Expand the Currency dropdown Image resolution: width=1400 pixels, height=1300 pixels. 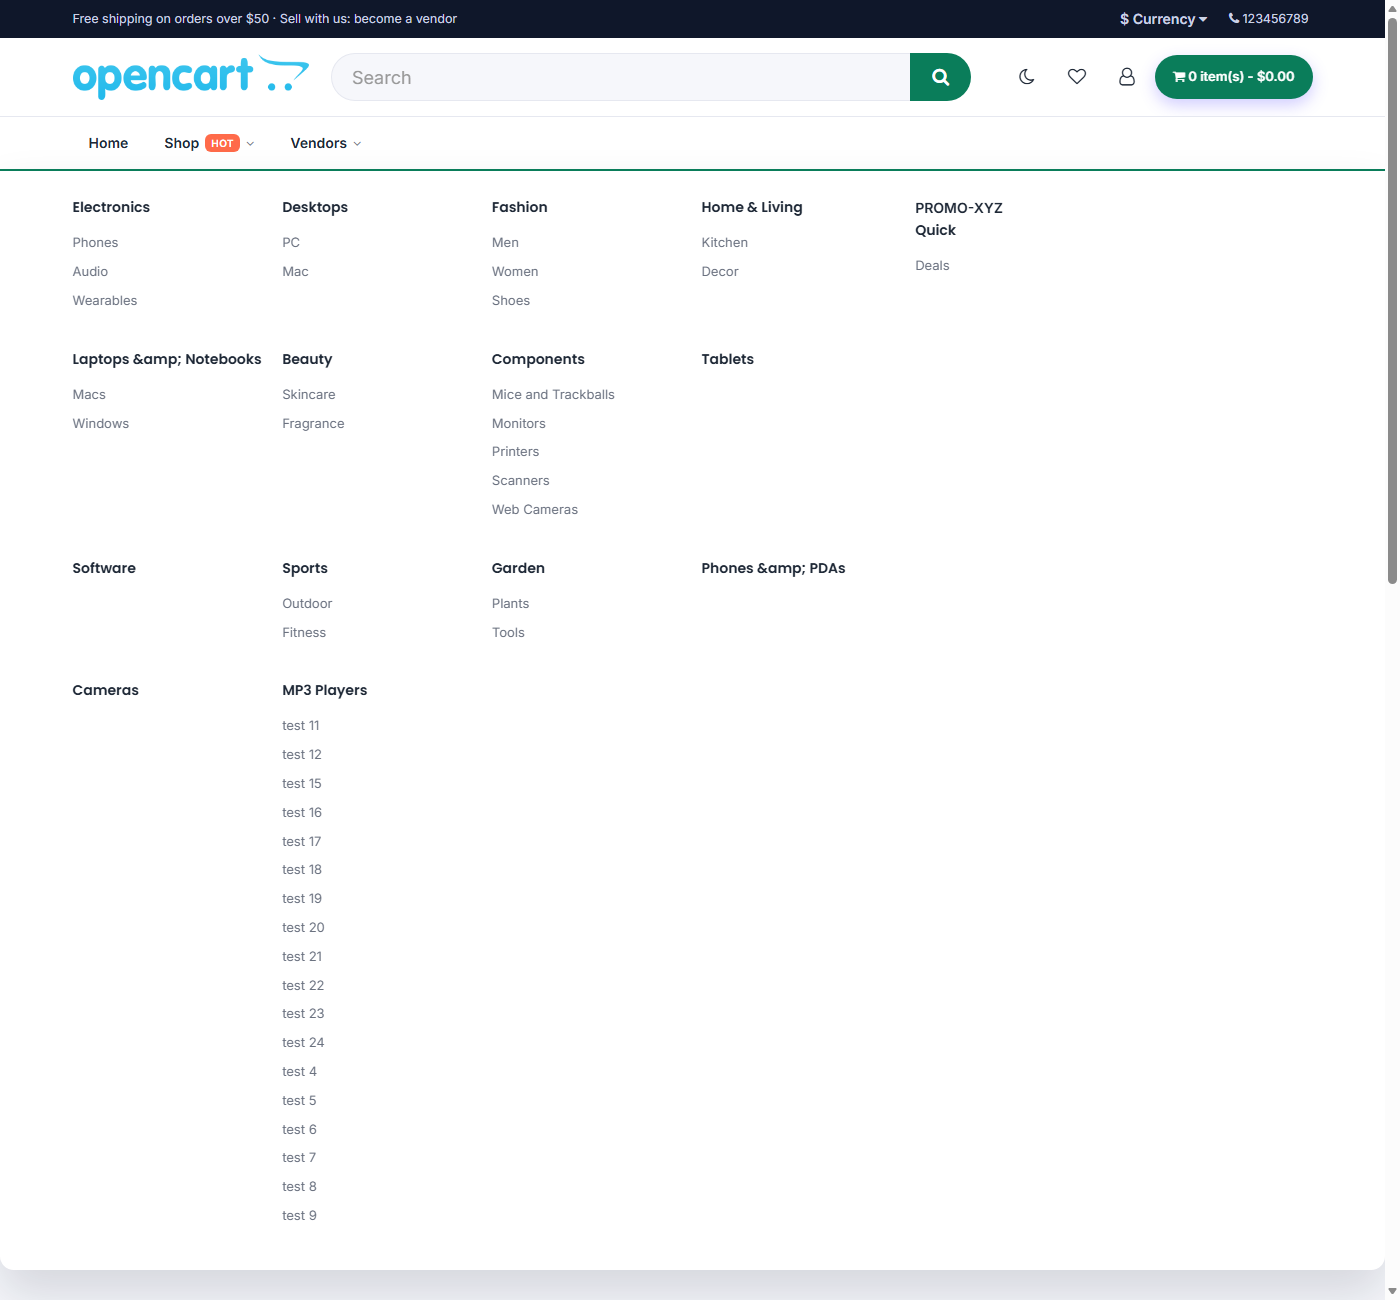click(1163, 19)
